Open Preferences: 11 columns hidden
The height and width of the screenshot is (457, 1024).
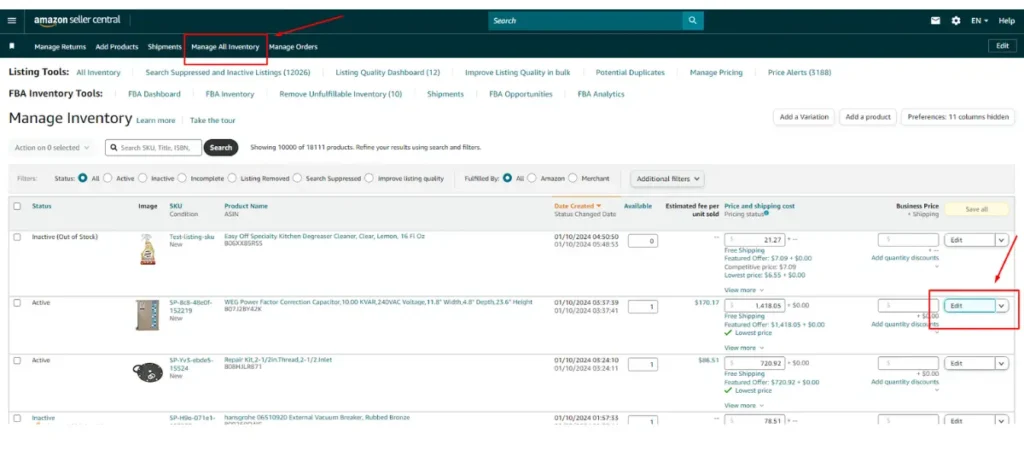[x=958, y=117]
